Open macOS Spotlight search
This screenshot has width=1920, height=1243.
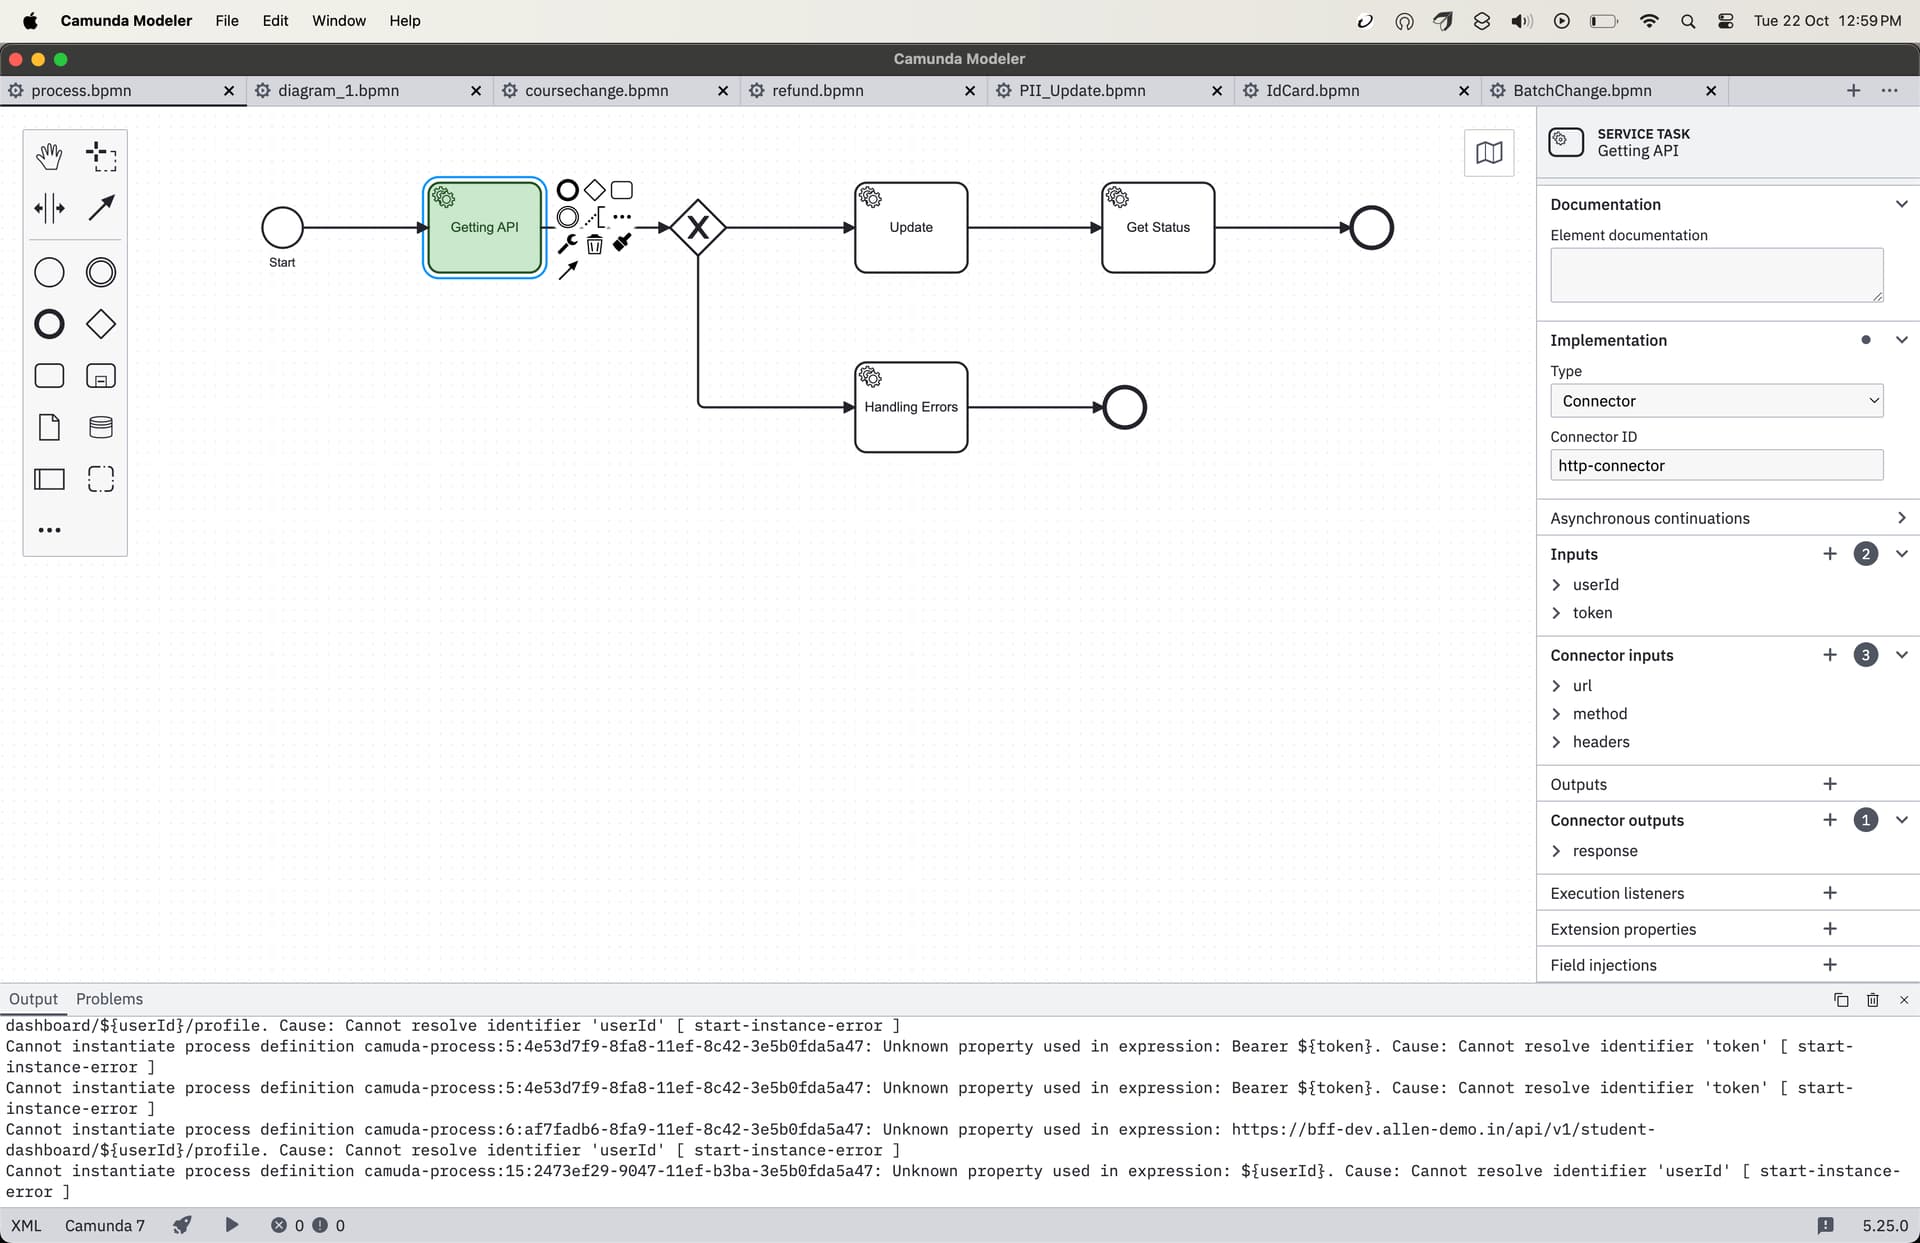point(1688,21)
